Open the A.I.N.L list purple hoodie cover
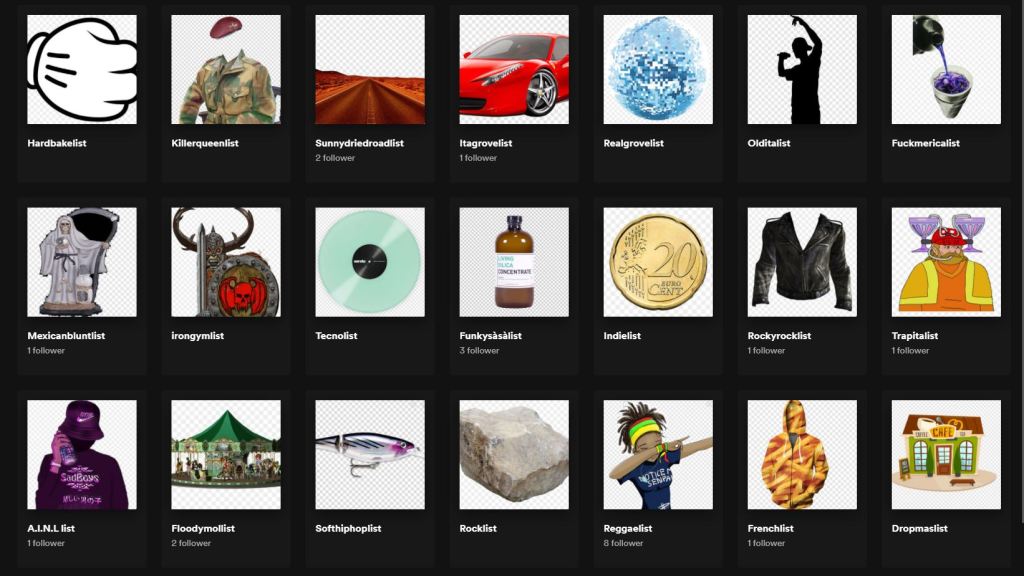 pyautogui.click(x=82, y=455)
